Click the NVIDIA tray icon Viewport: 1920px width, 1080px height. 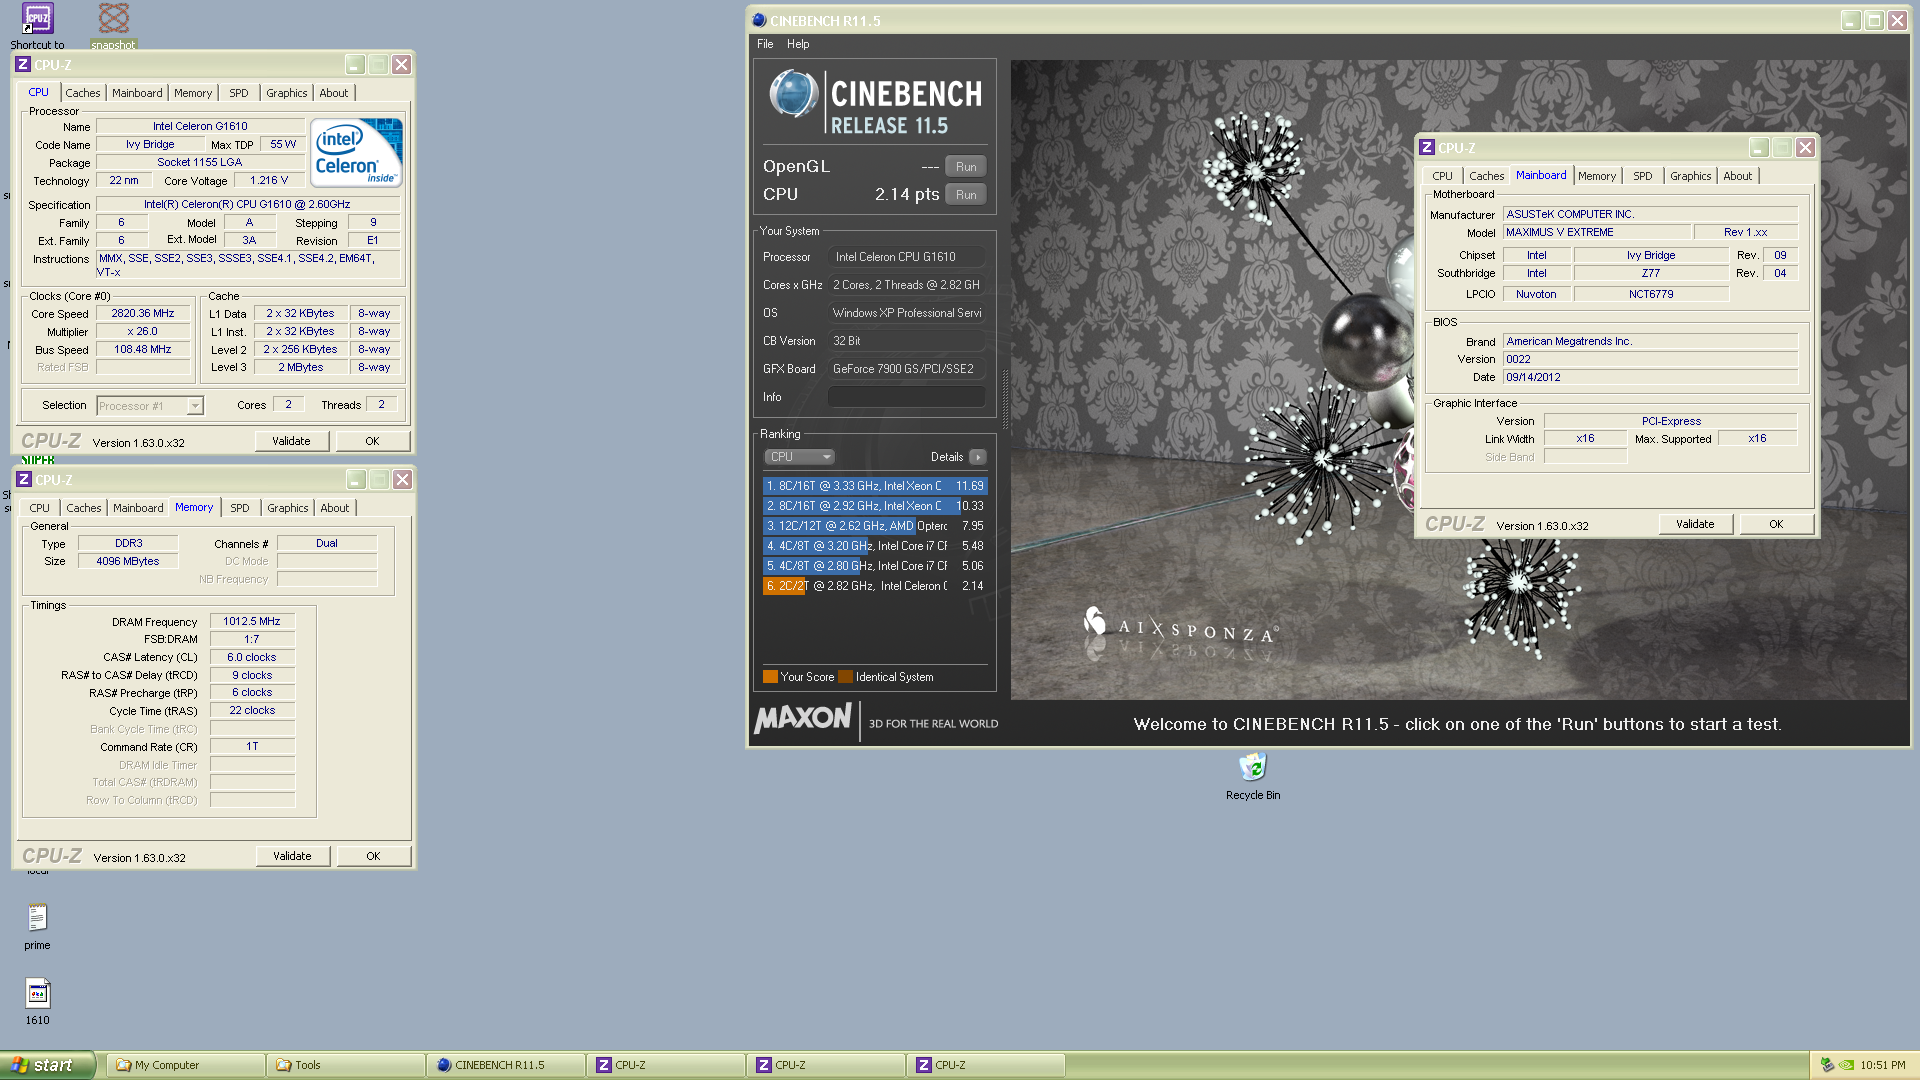(1846, 1065)
